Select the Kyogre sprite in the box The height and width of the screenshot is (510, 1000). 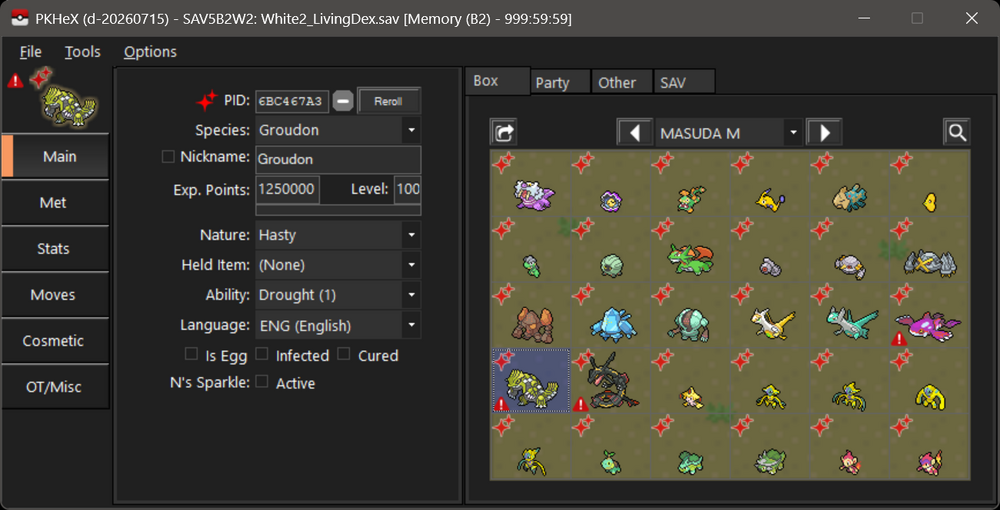point(929,316)
